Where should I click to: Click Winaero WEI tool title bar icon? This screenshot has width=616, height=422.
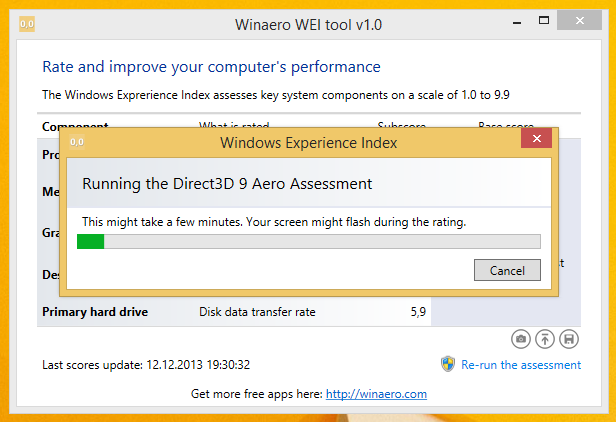[x=27, y=24]
